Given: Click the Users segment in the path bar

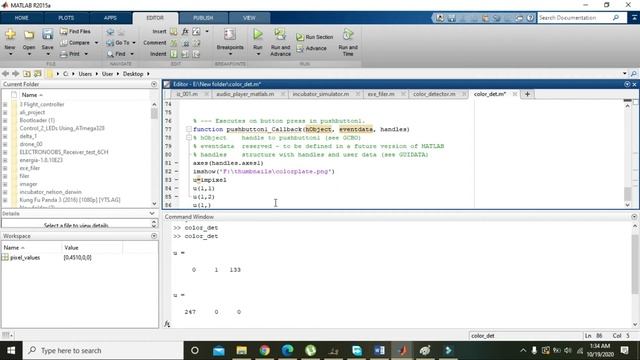Looking at the screenshot, I should tap(85, 74).
